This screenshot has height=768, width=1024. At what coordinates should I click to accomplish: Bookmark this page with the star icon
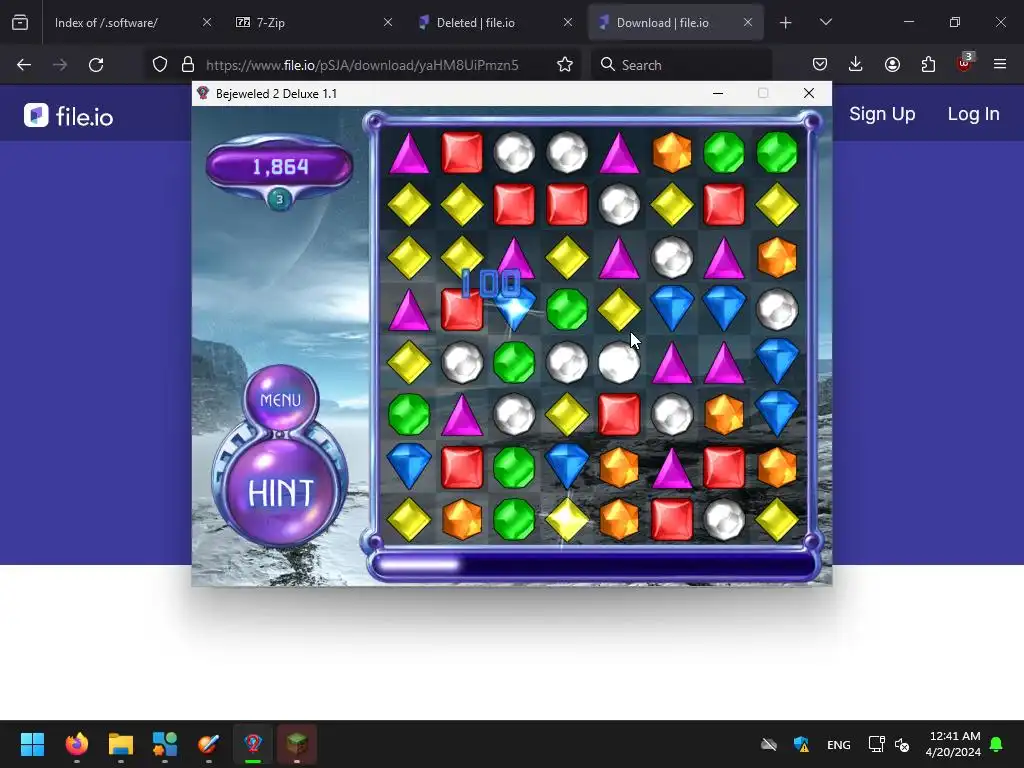pyautogui.click(x=565, y=65)
